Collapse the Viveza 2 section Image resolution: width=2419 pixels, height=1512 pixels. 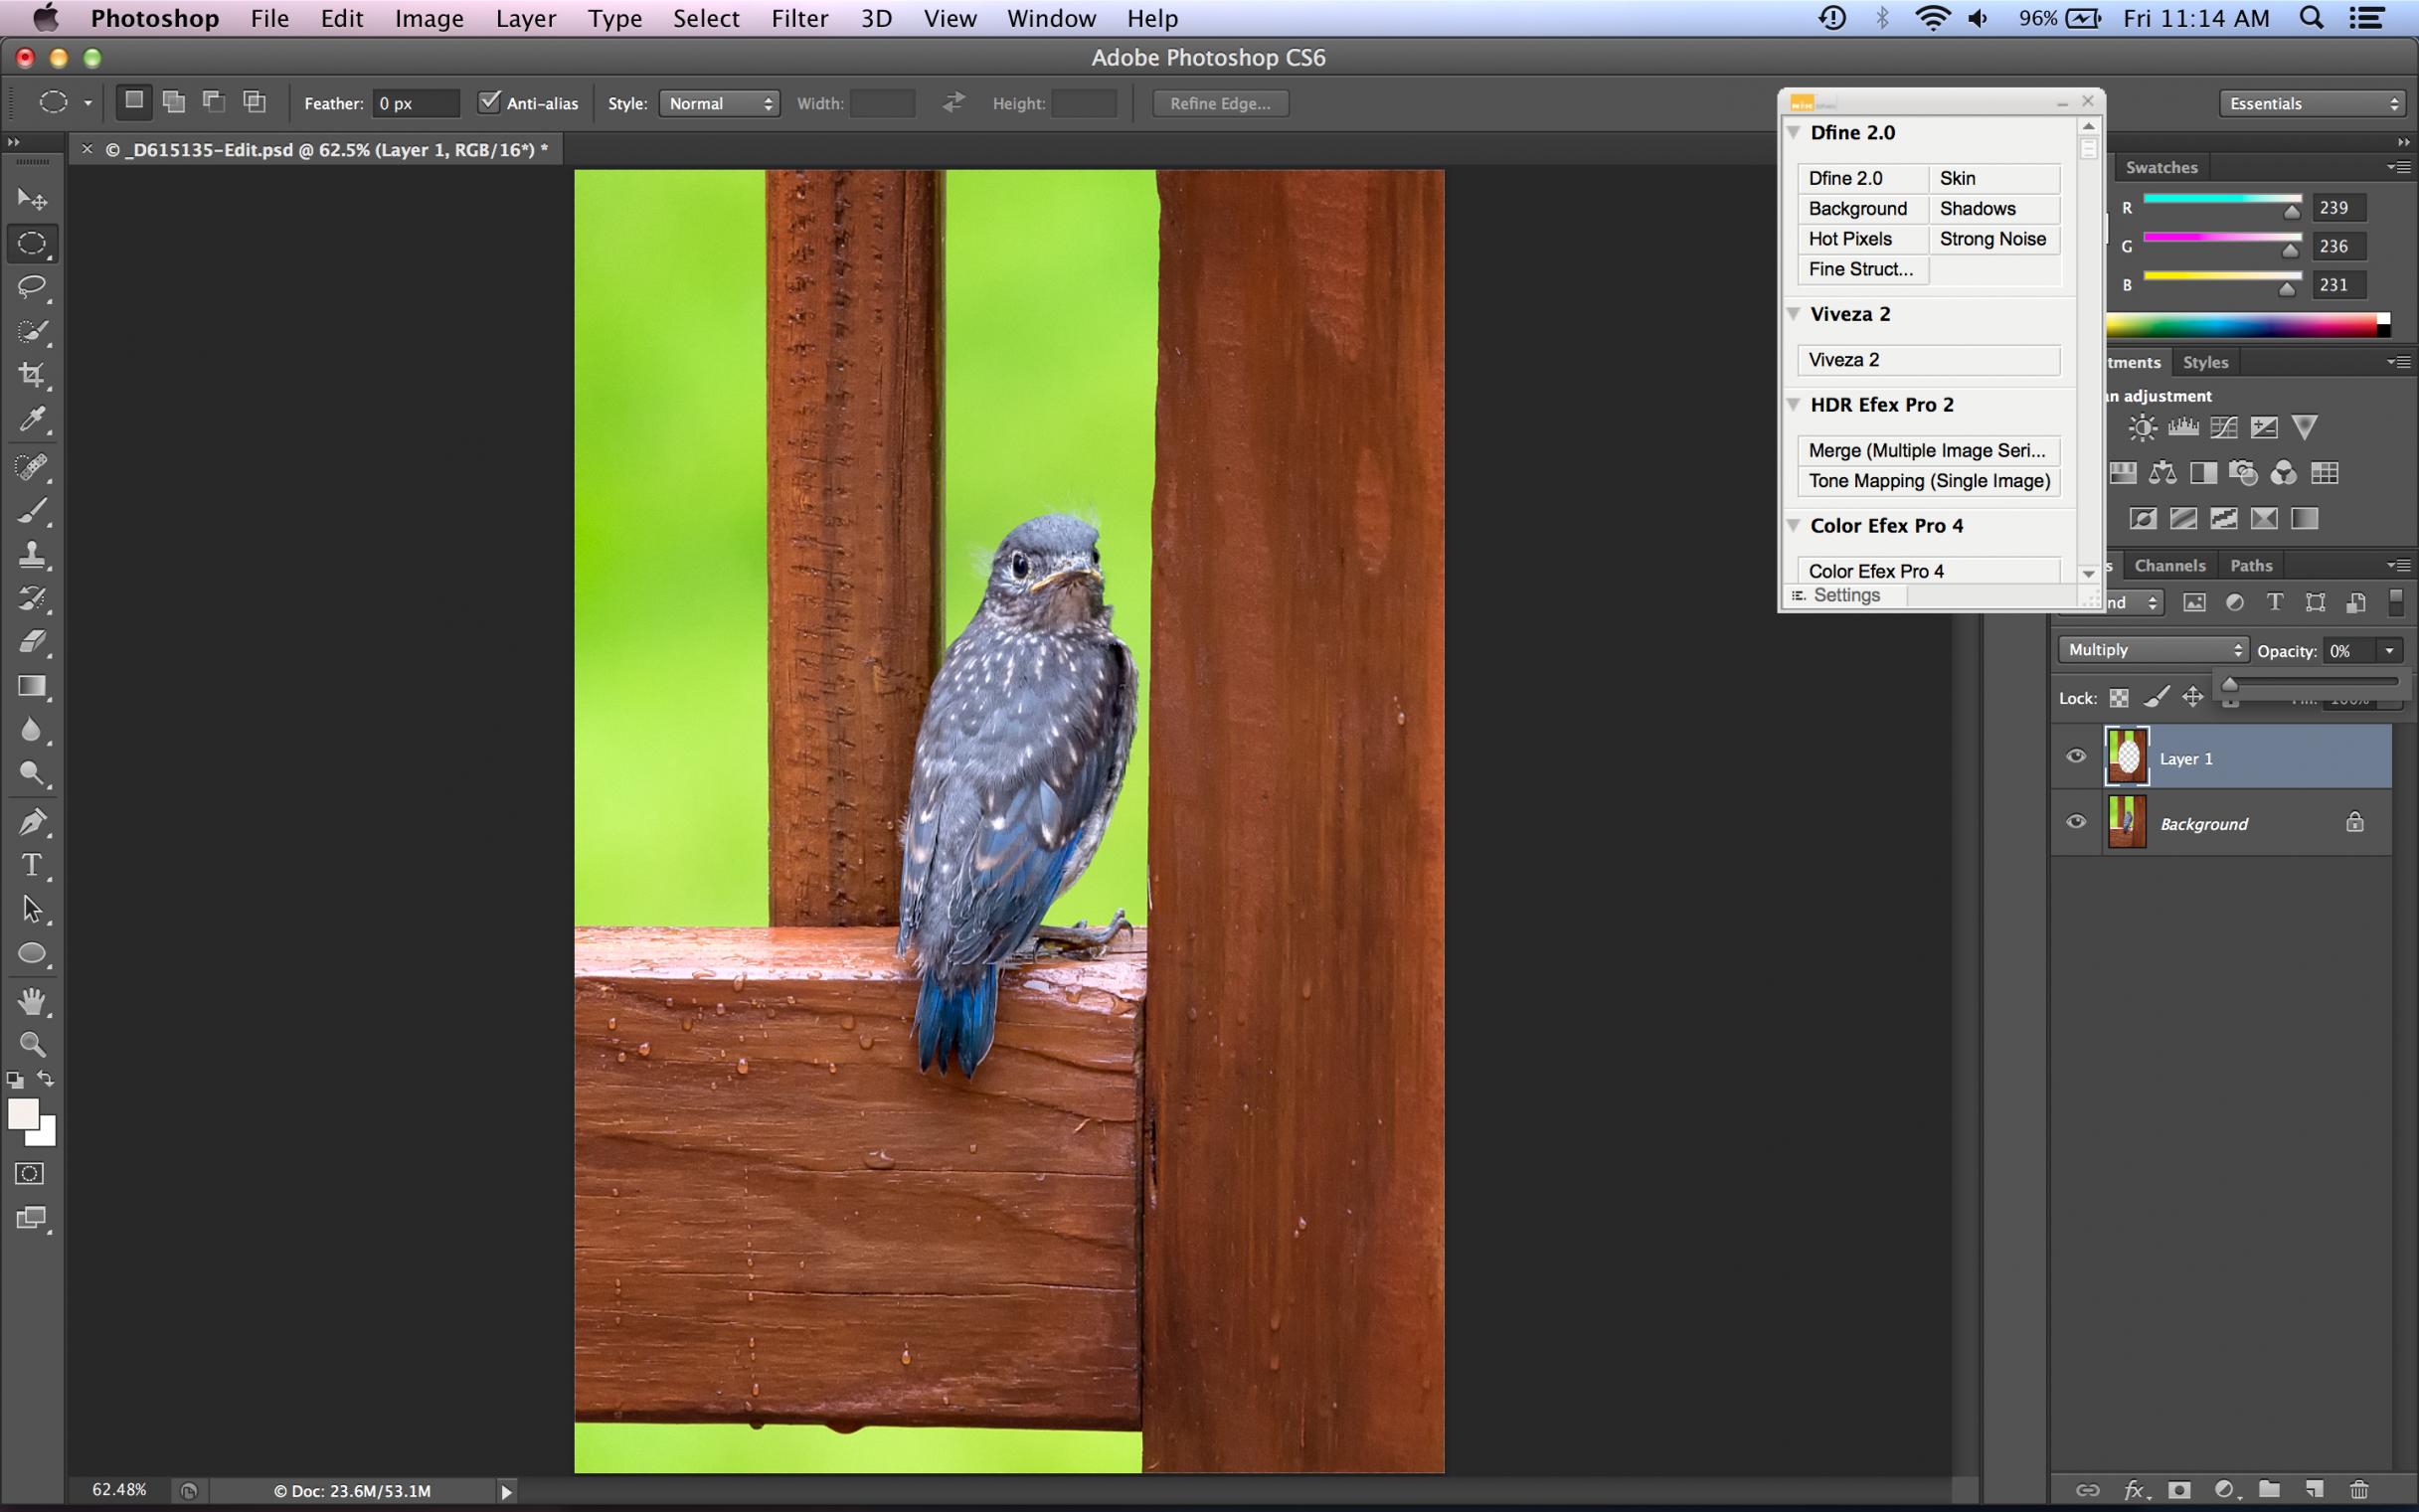pos(1795,314)
